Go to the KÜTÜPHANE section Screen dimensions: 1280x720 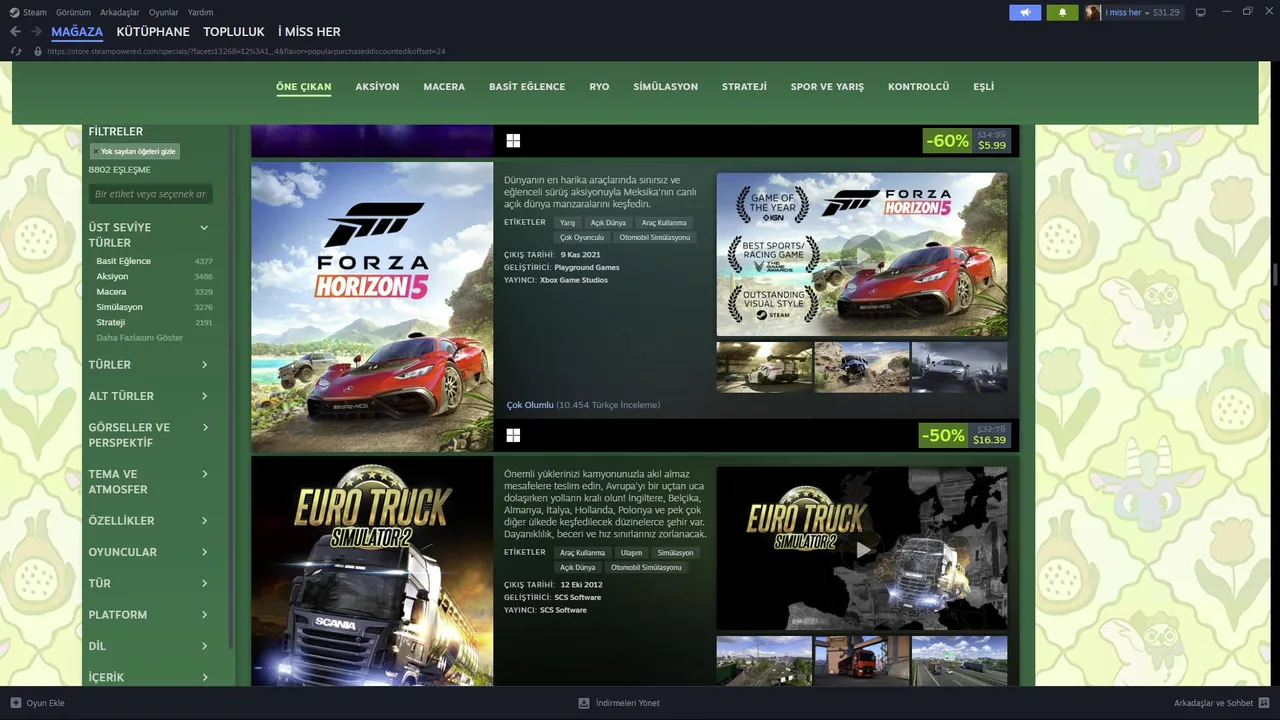(x=153, y=32)
